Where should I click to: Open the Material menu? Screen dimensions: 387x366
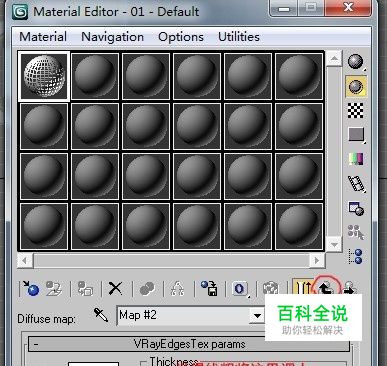(43, 37)
